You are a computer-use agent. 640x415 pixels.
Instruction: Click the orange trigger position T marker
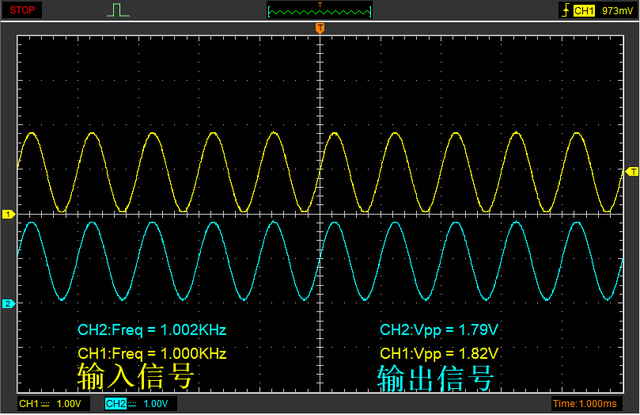[x=320, y=29]
